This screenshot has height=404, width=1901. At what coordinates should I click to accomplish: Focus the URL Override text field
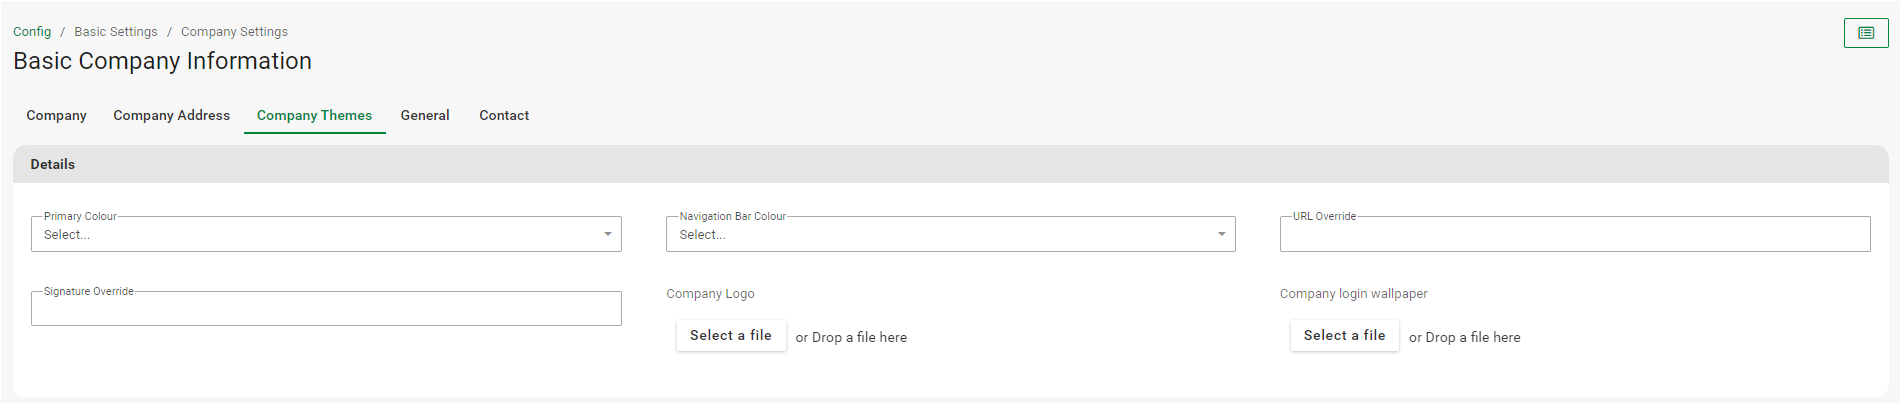[x=1574, y=235]
